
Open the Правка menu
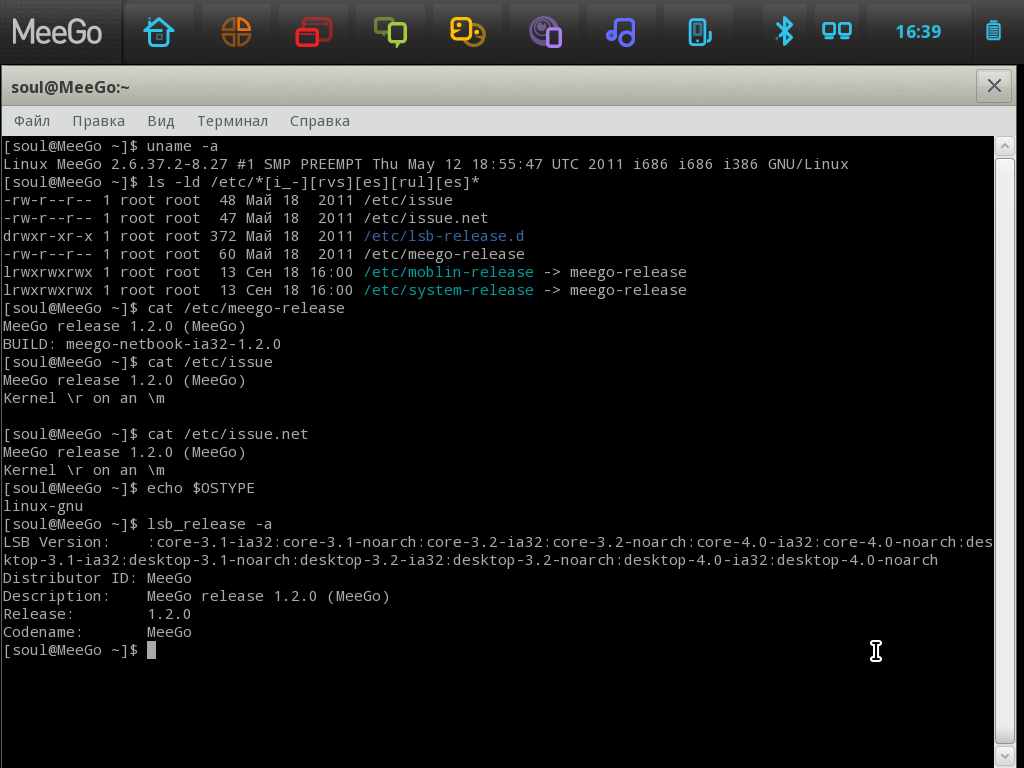(99, 121)
